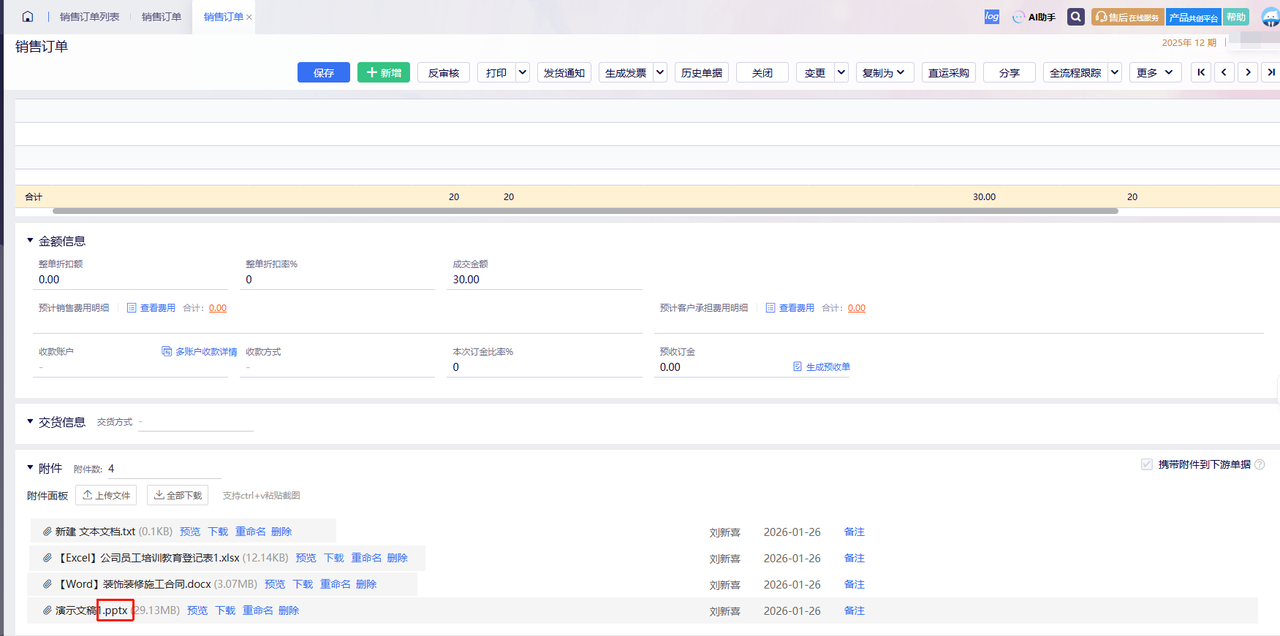Viewport: 1280px width, 636px height.
Task: Click 全部下载 button
Action: 178,495
